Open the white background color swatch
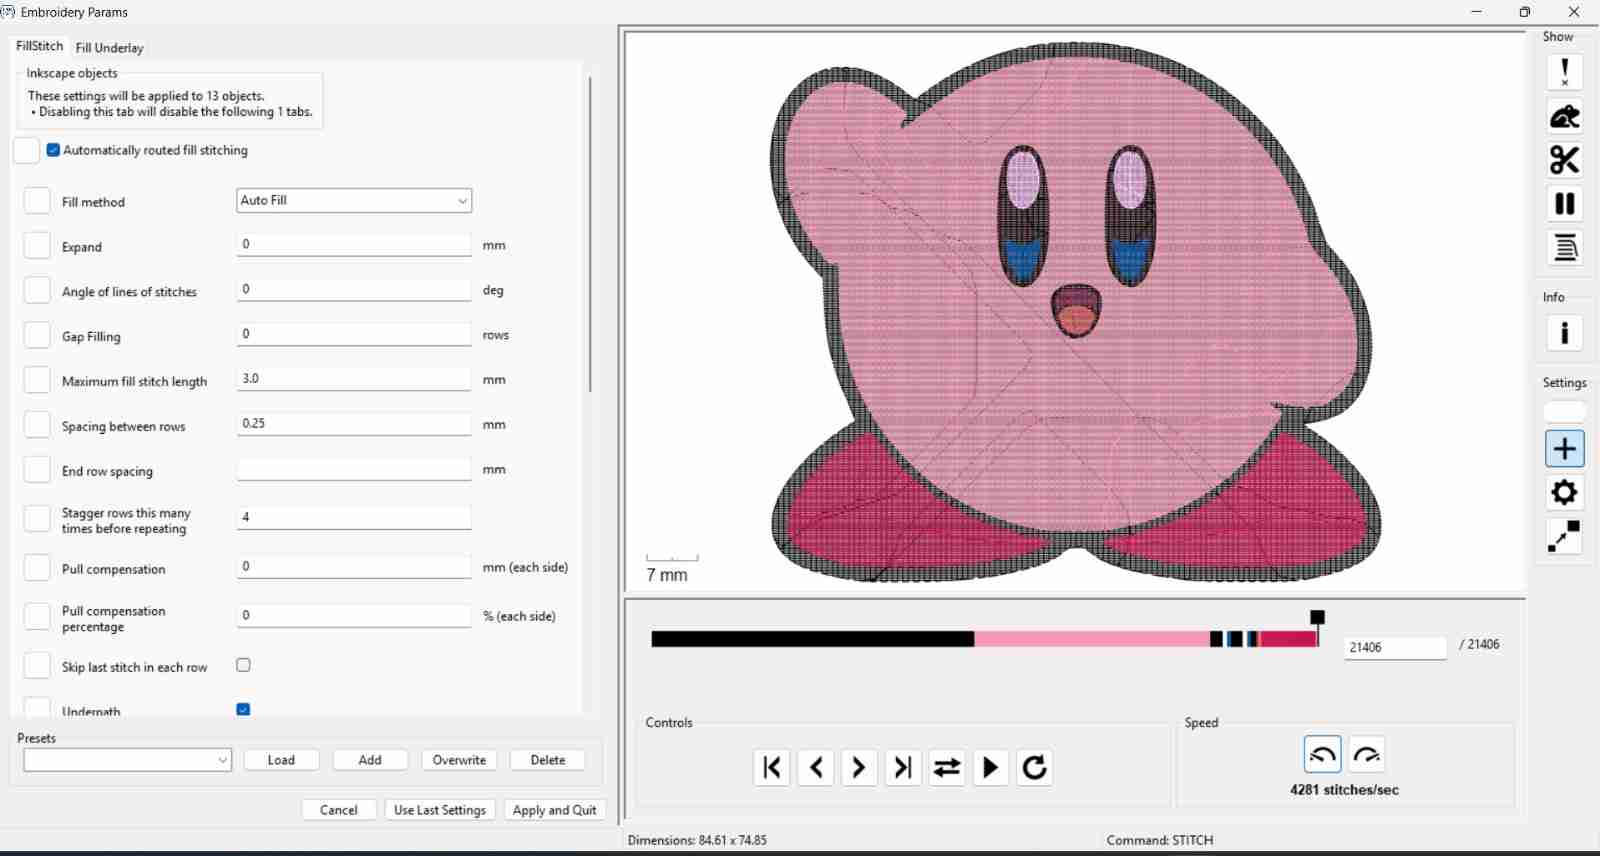1600x856 pixels. 1565,412
